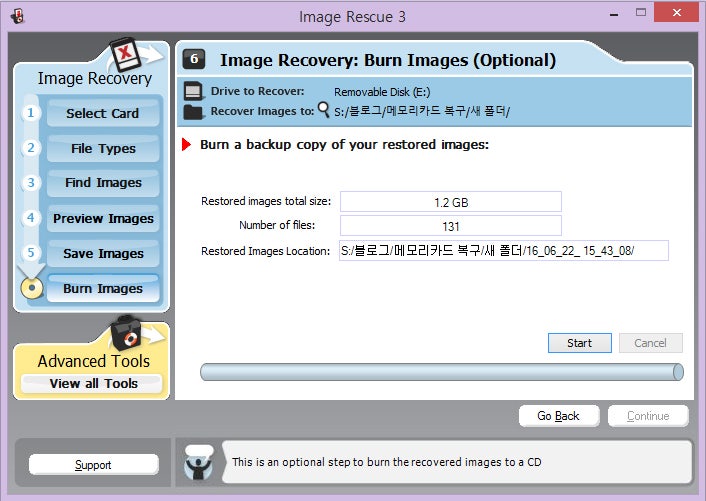
Task: Select the Burn Images step
Action: click(103, 289)
